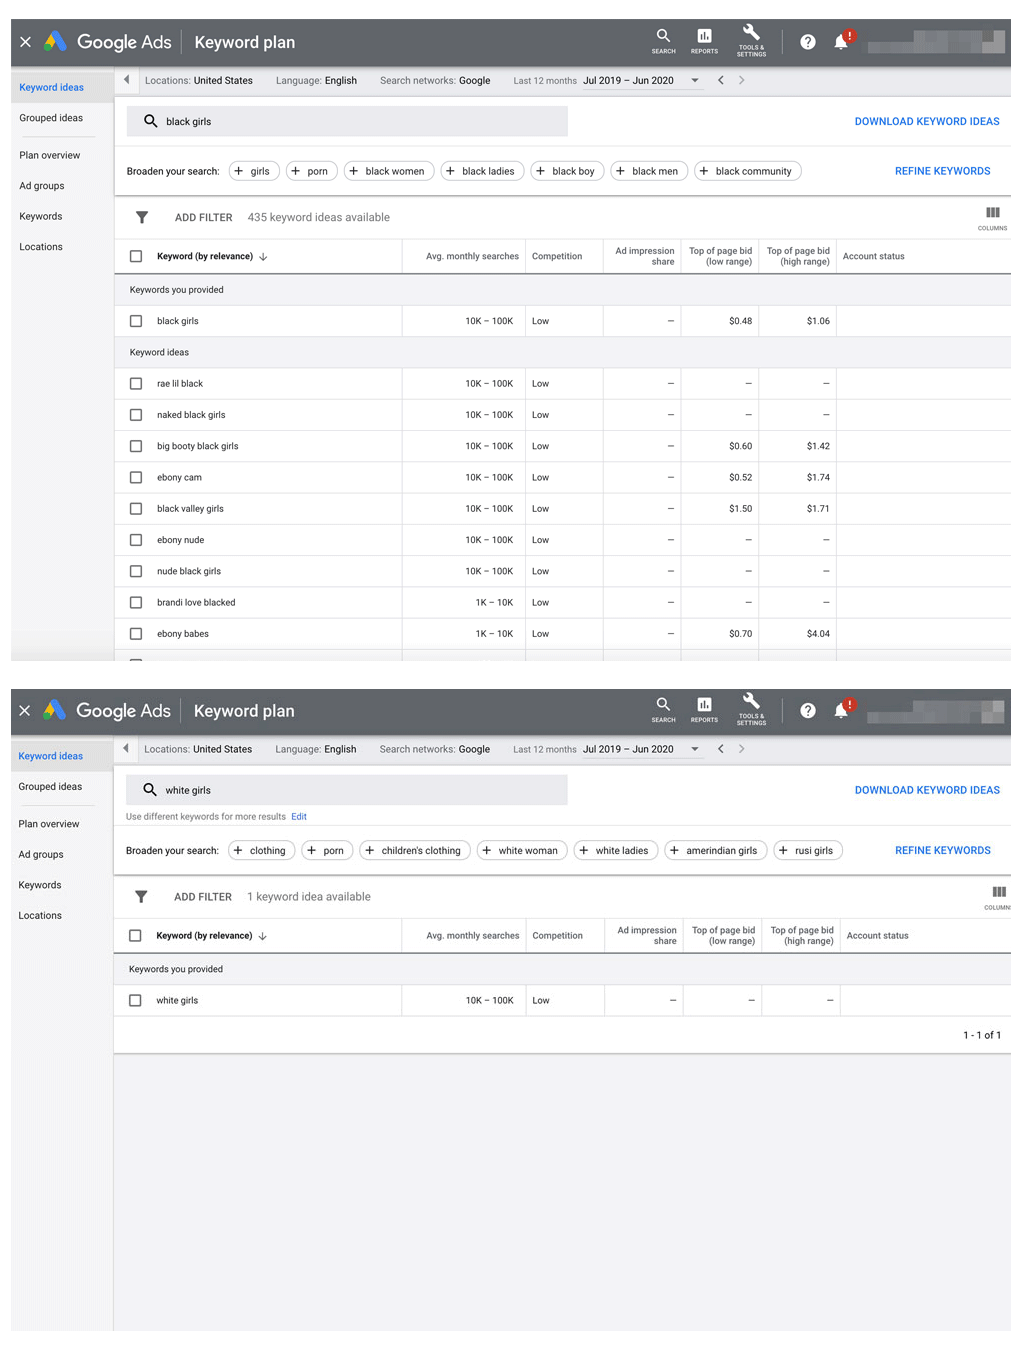The height and width of the screenshot is (1350, 1020).
Task: Click filter funnel icon beside 1 keyword idea available
Action: (x=141, y=897)
